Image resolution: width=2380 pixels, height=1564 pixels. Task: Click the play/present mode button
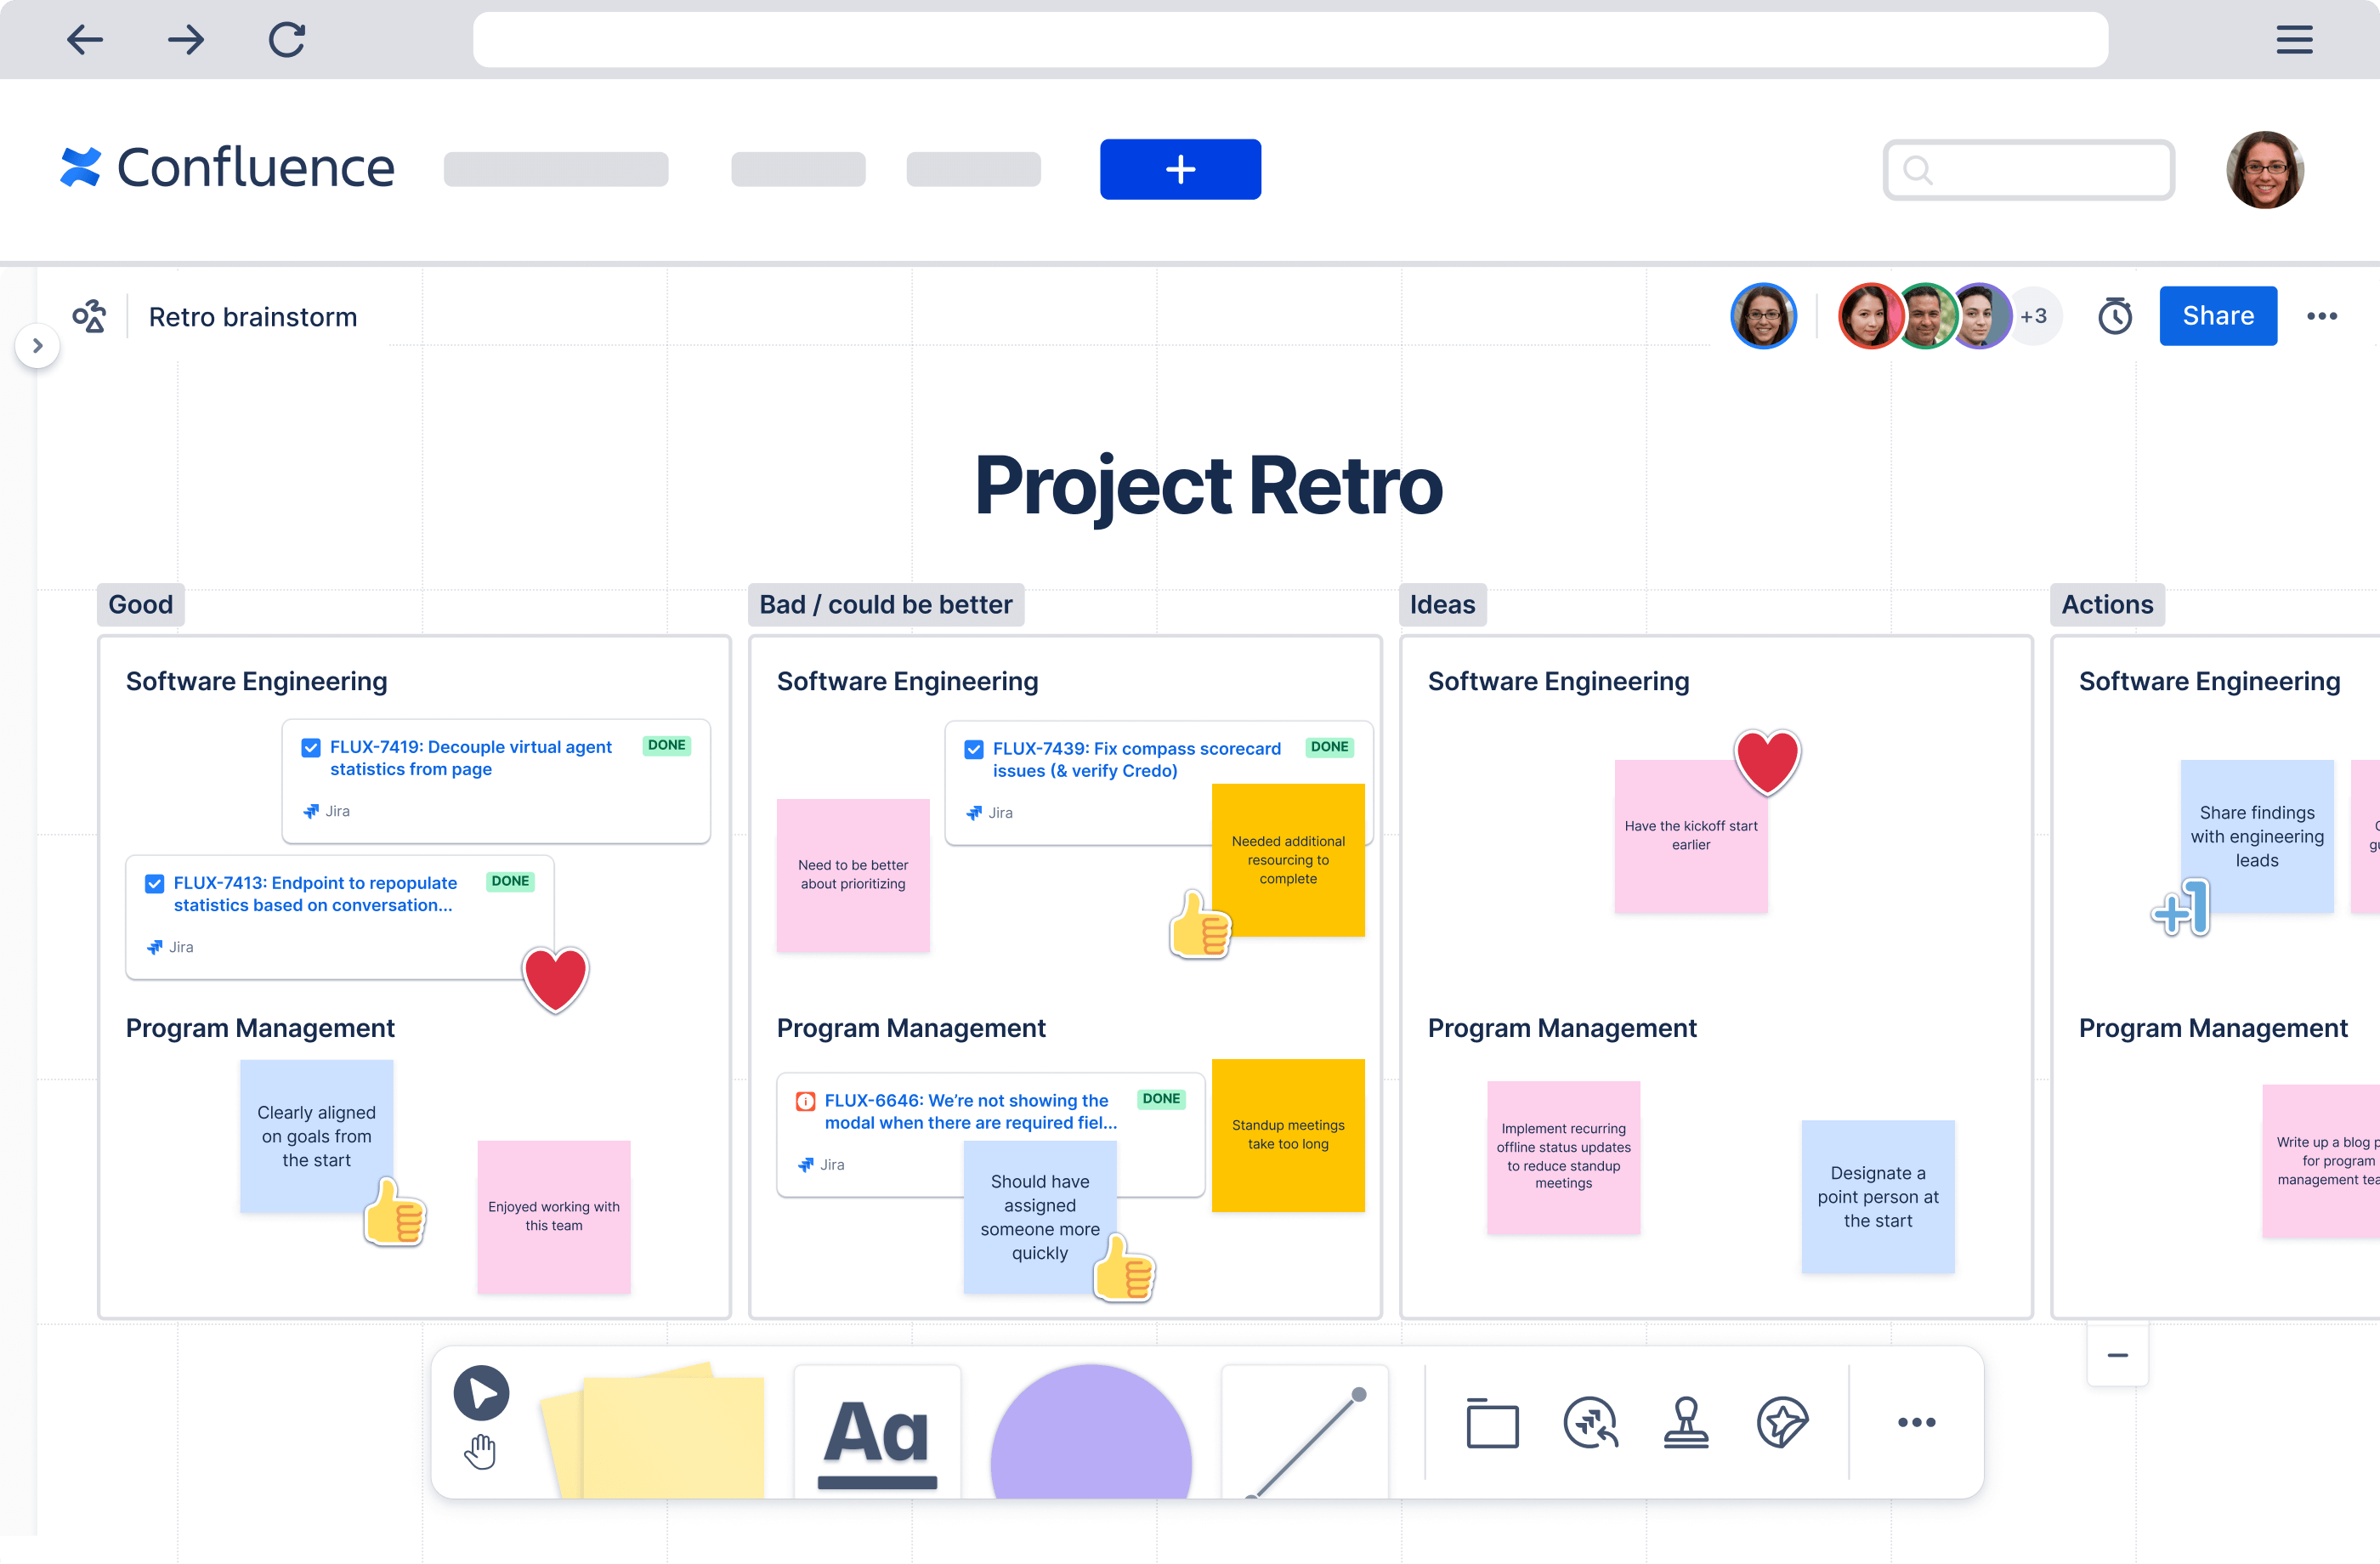tap(482, 1393)
